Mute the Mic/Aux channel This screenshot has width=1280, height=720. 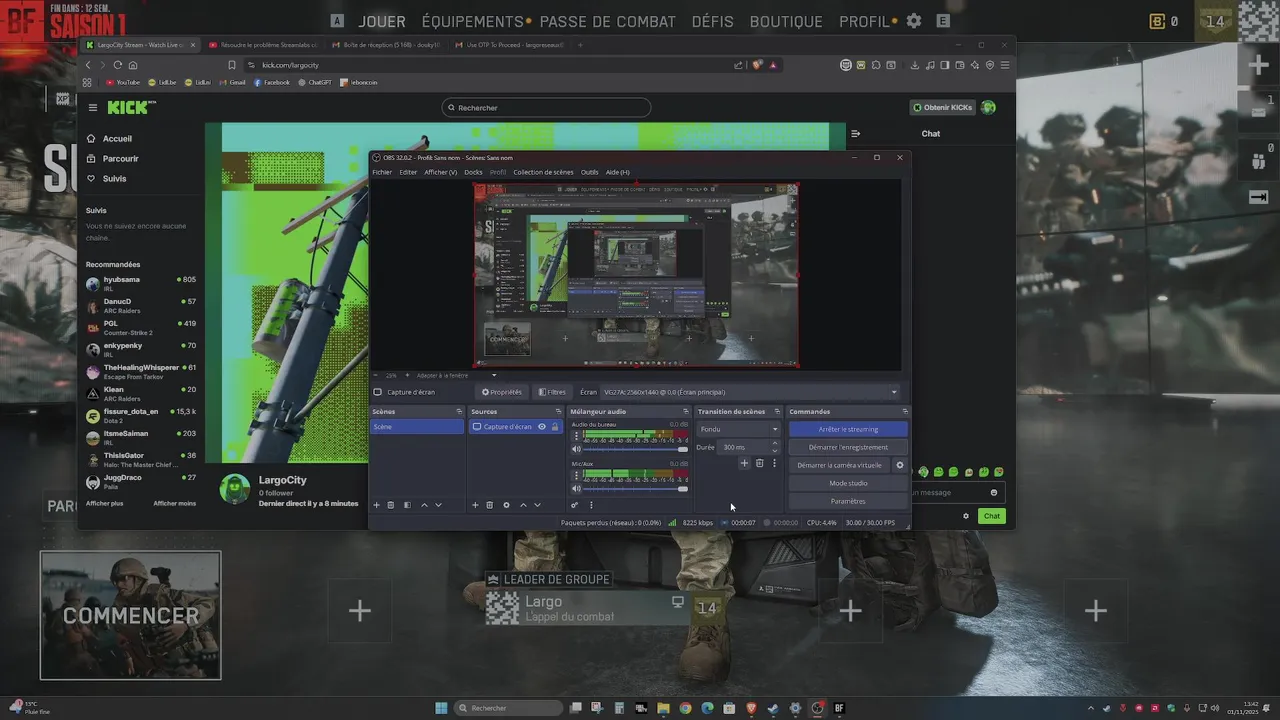click(576, 489)
